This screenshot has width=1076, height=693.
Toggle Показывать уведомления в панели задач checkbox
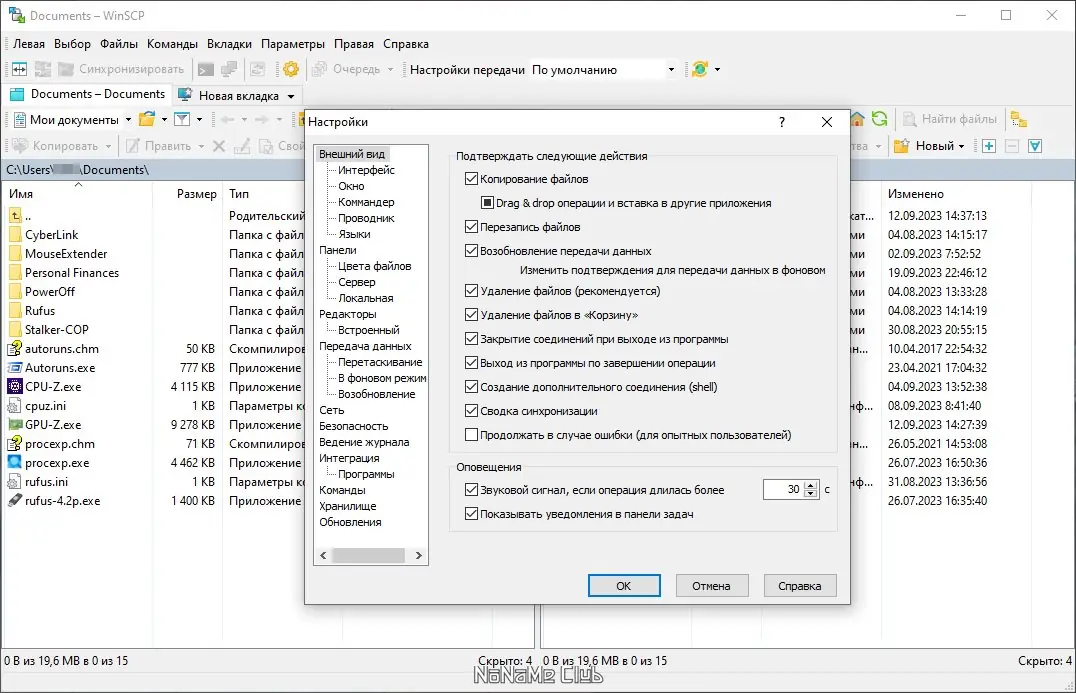pyautogui.click(x=471, y=514)
